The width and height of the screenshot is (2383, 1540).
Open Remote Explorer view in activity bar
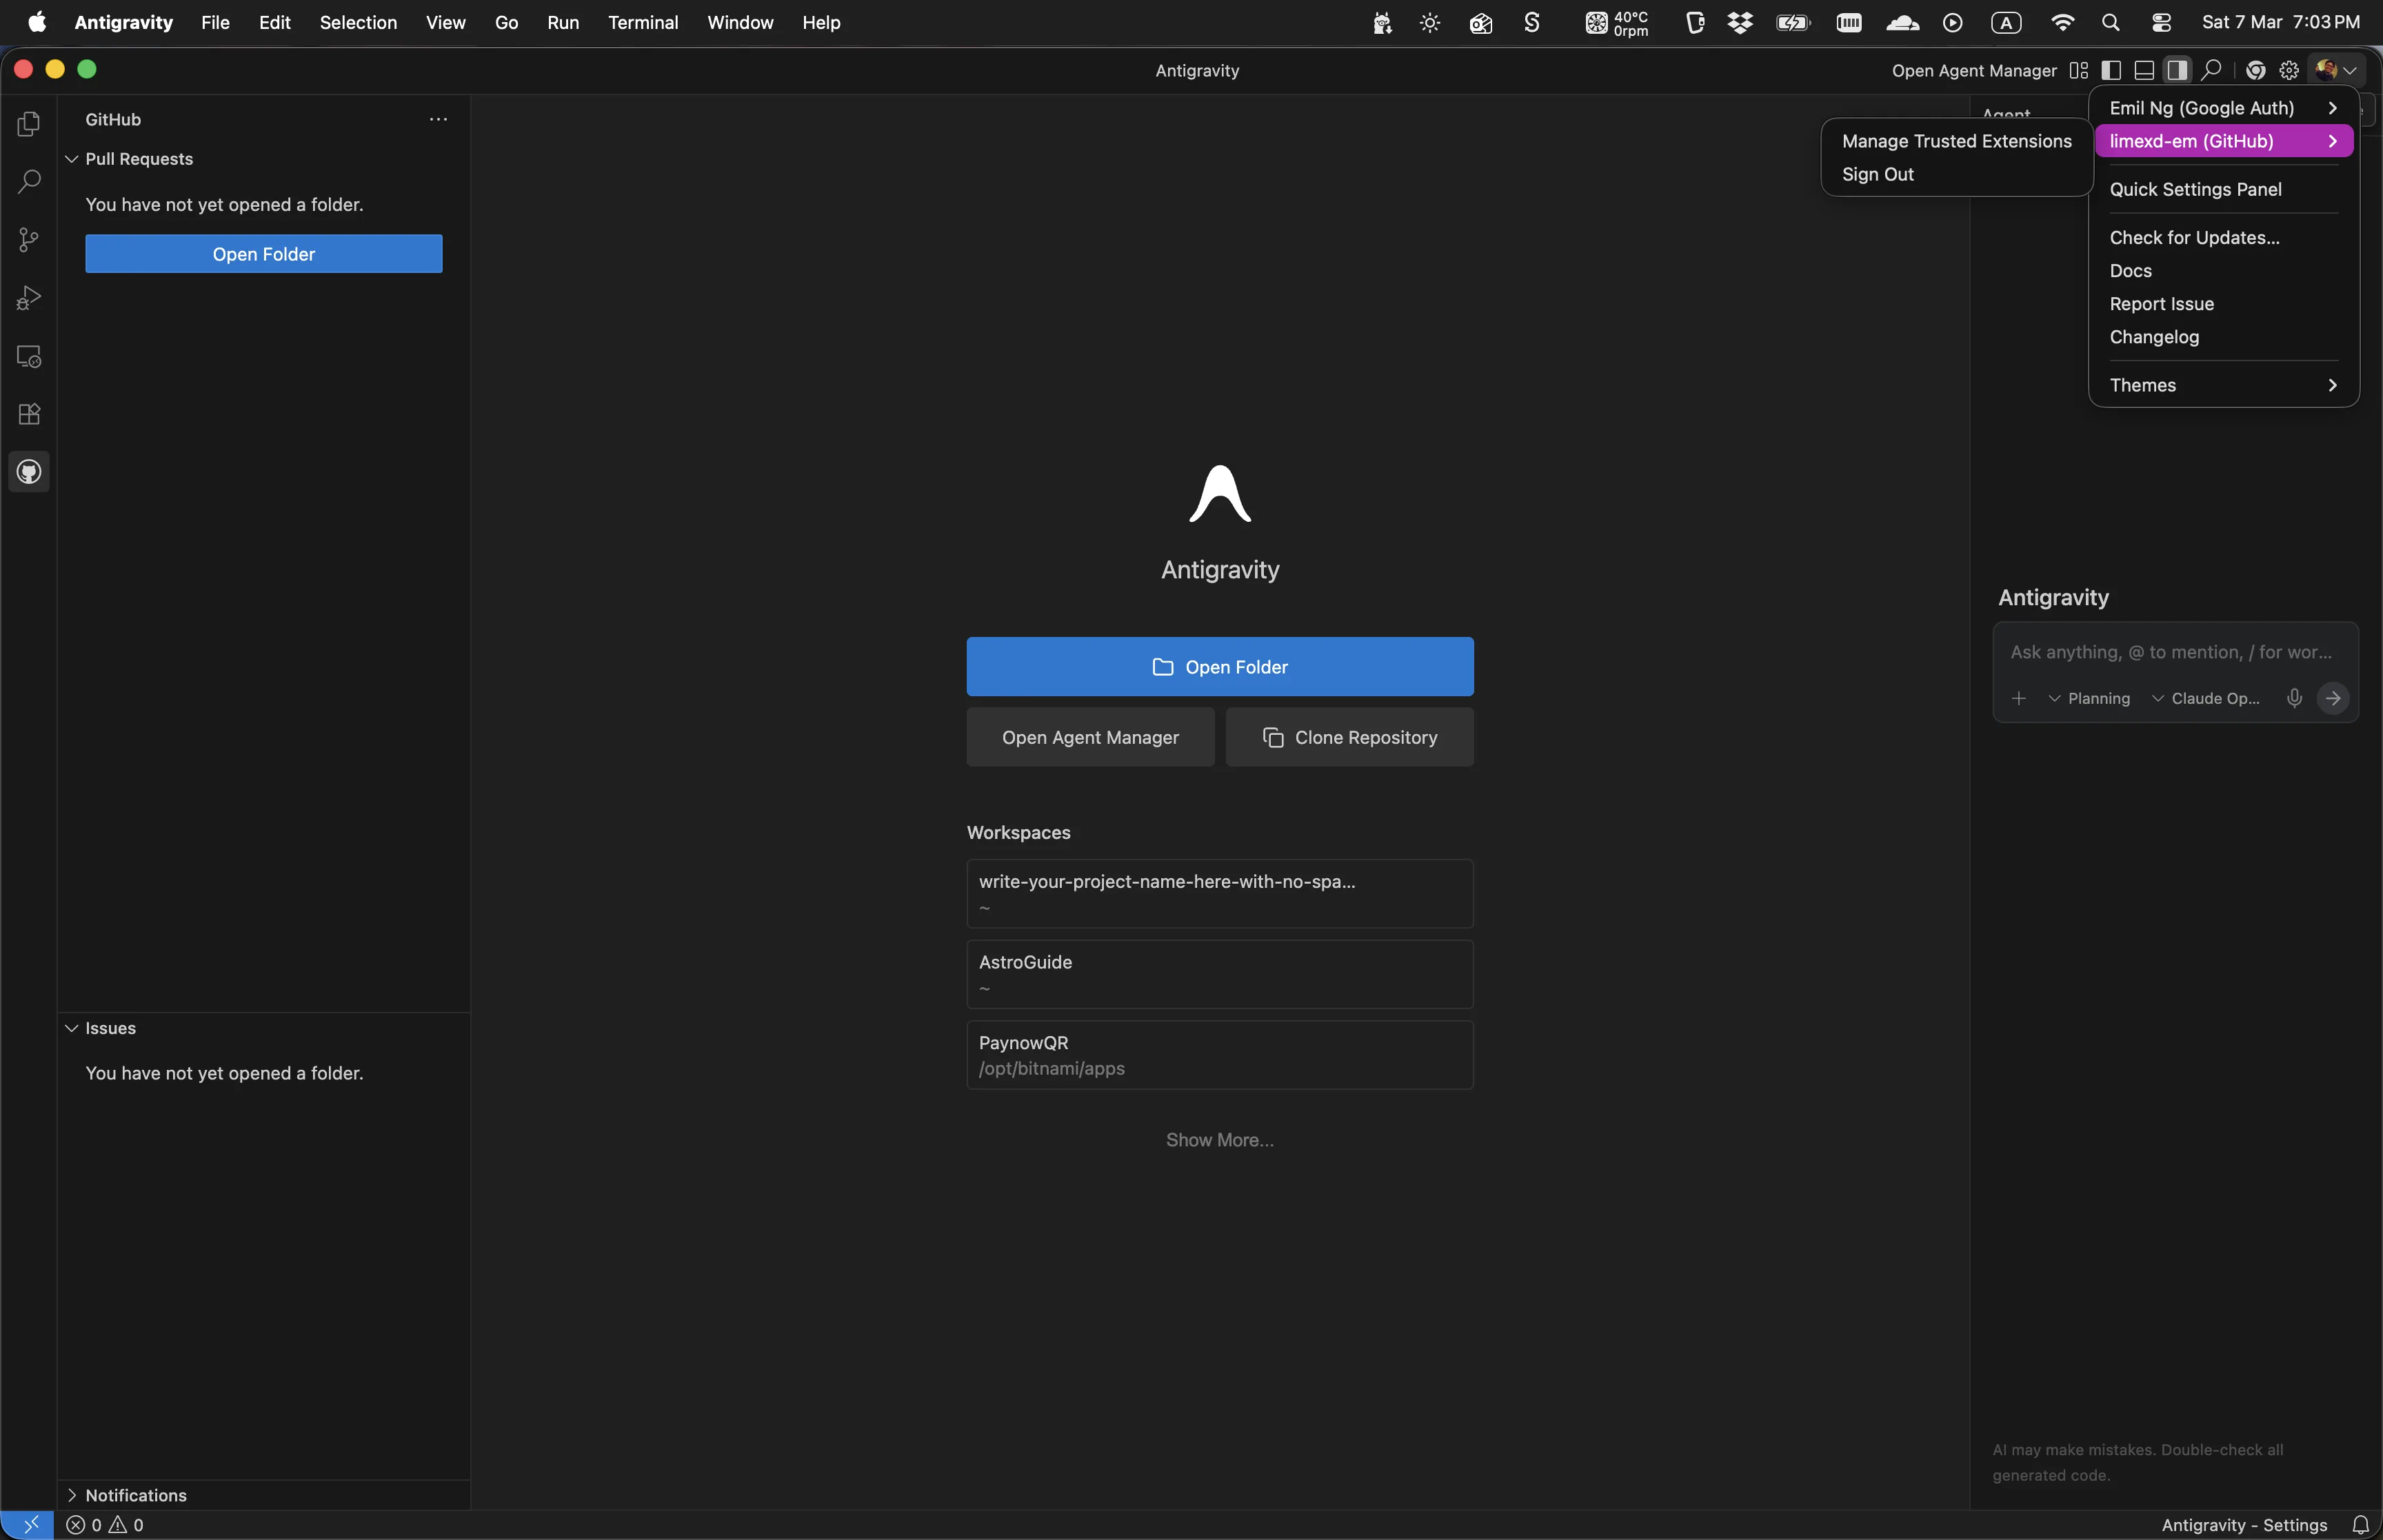(x=29, y=356)
